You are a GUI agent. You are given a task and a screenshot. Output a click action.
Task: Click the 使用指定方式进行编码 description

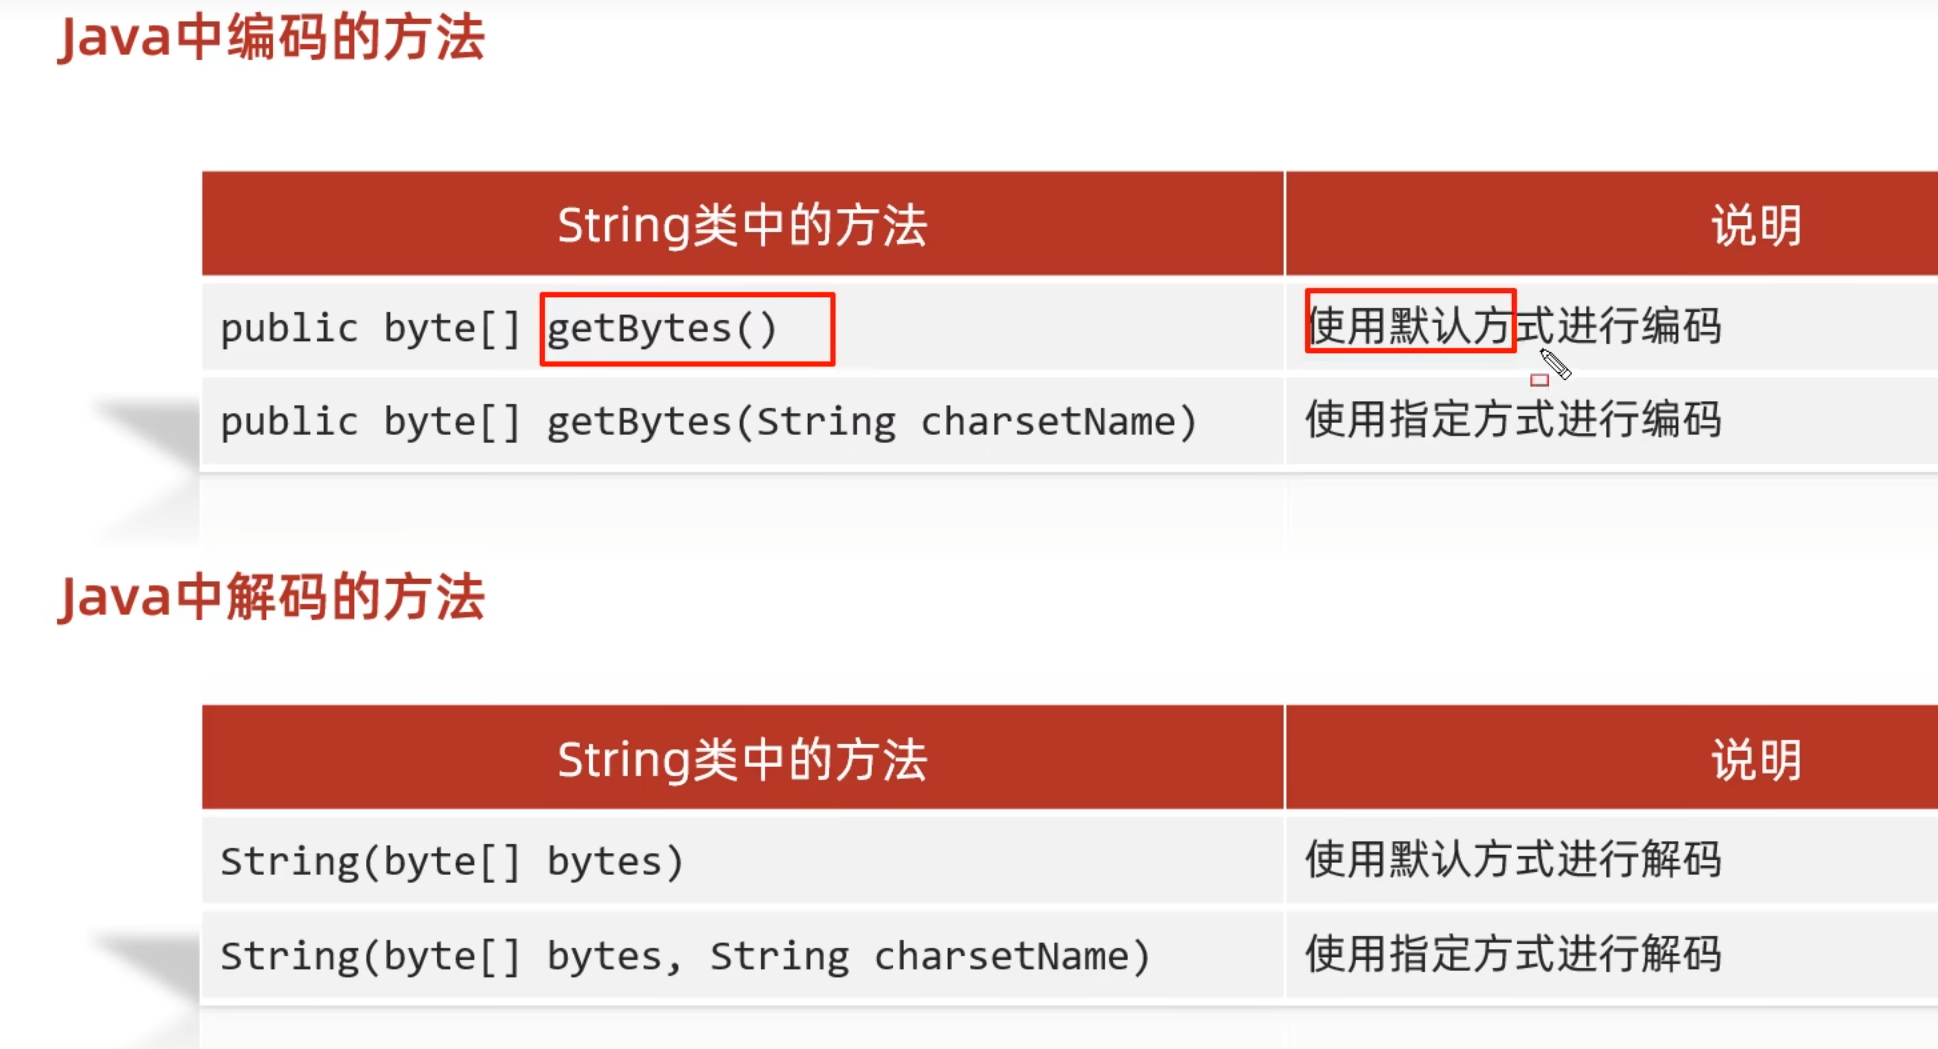coord(1512,420)
